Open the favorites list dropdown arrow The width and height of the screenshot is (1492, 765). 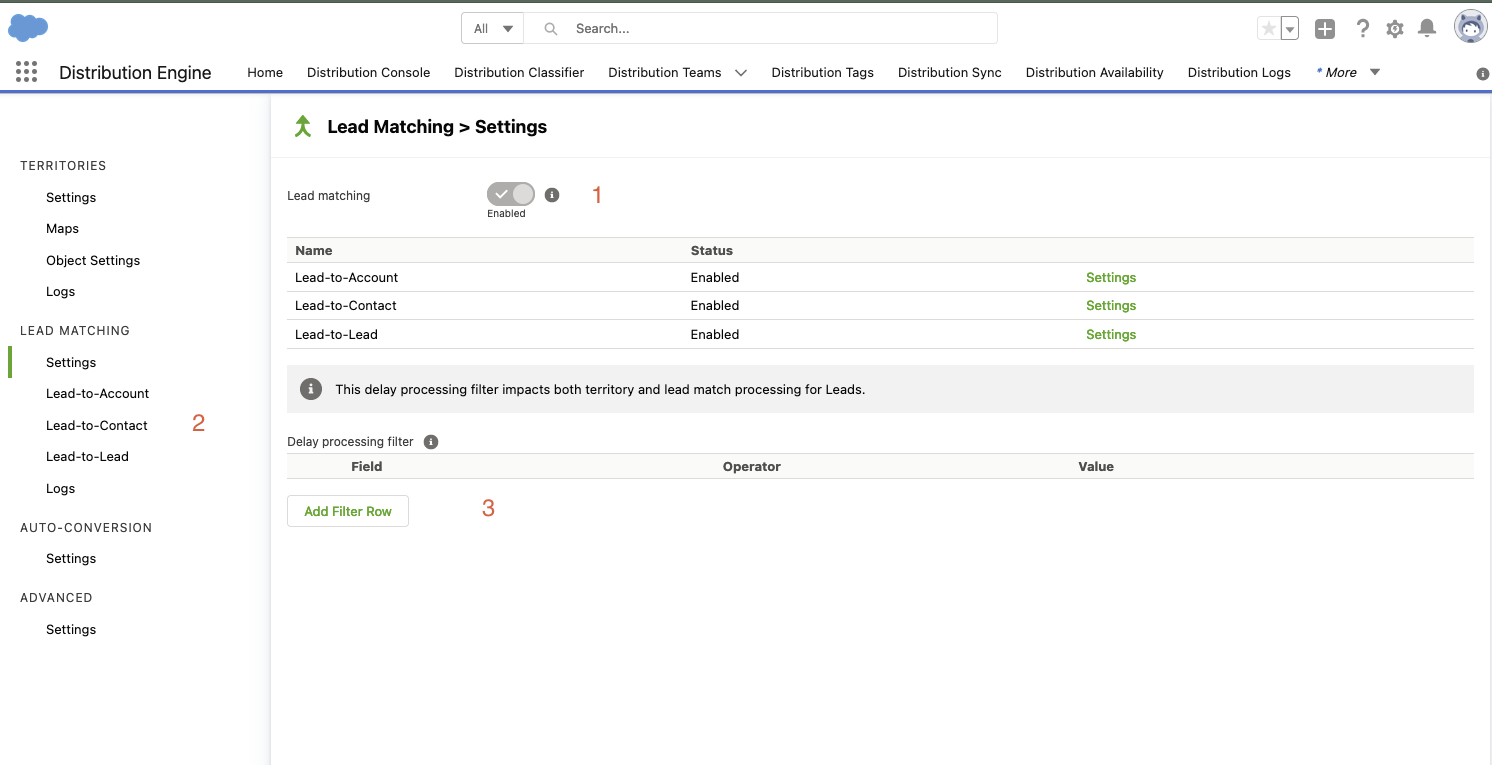click(x=1290, y=29)
